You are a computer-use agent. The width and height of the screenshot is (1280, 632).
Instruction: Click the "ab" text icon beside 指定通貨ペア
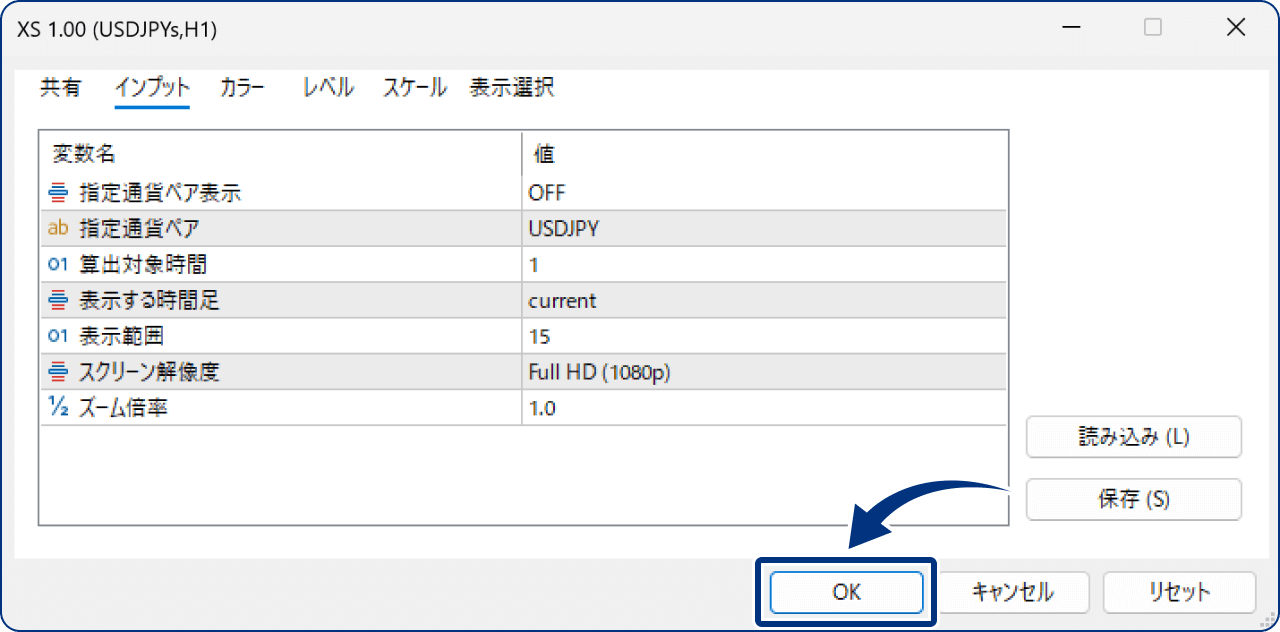coord(57,228)
